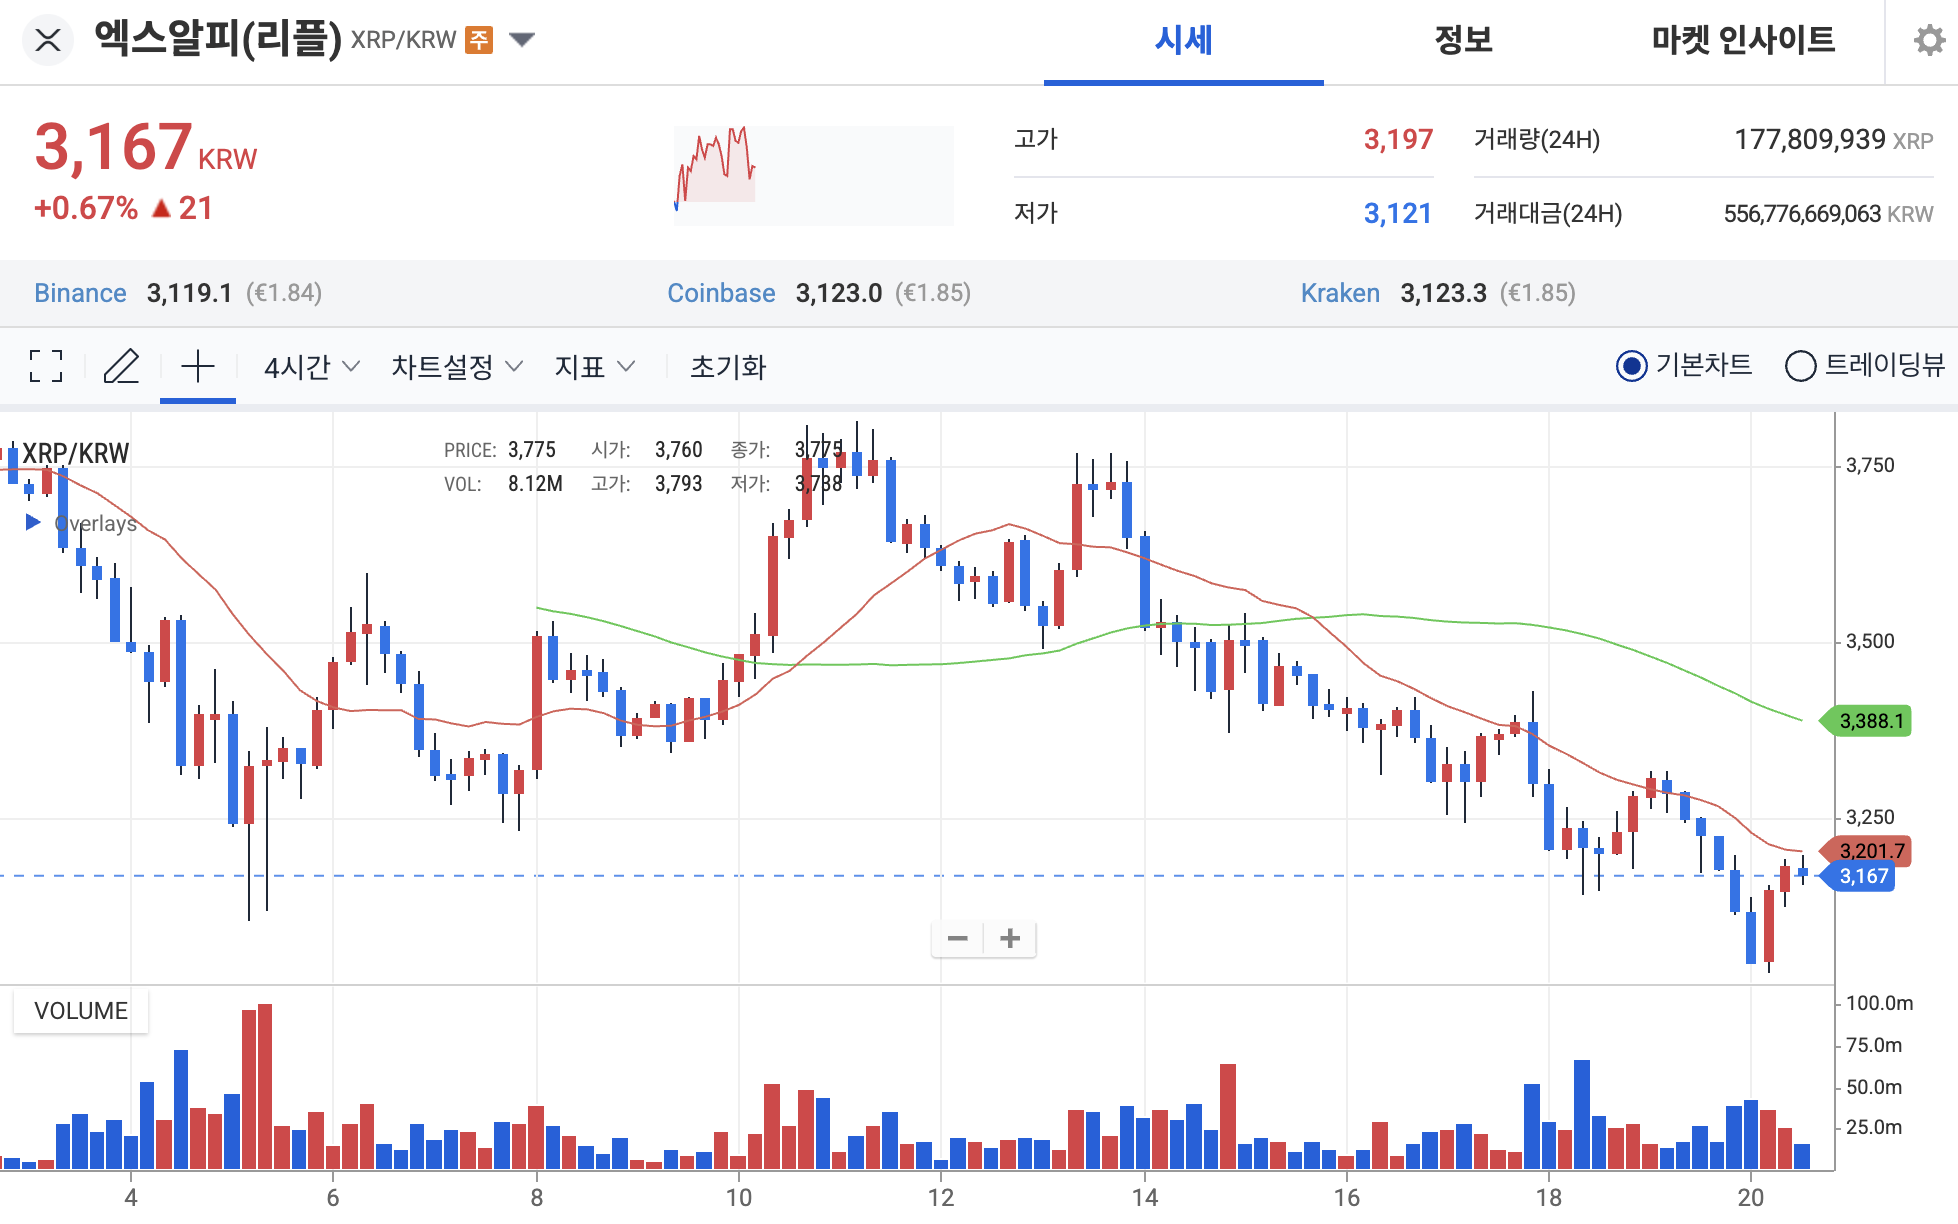The image size is (1958, 1224).
Task: Click the blue 3,167 current price label
Action: coord(1858,877)
